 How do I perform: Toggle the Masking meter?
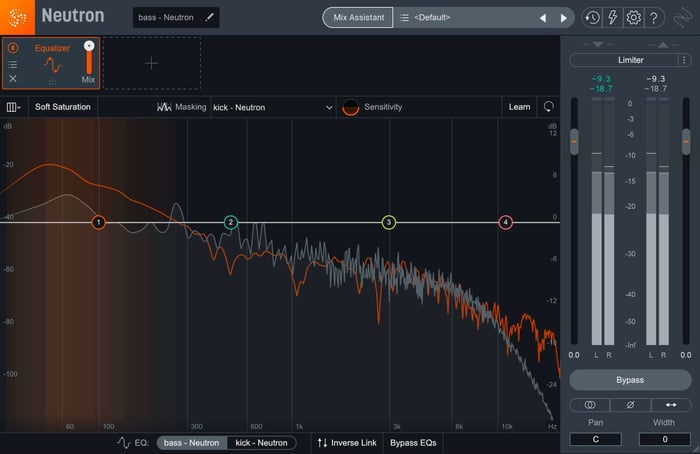[x=182, y=107]
